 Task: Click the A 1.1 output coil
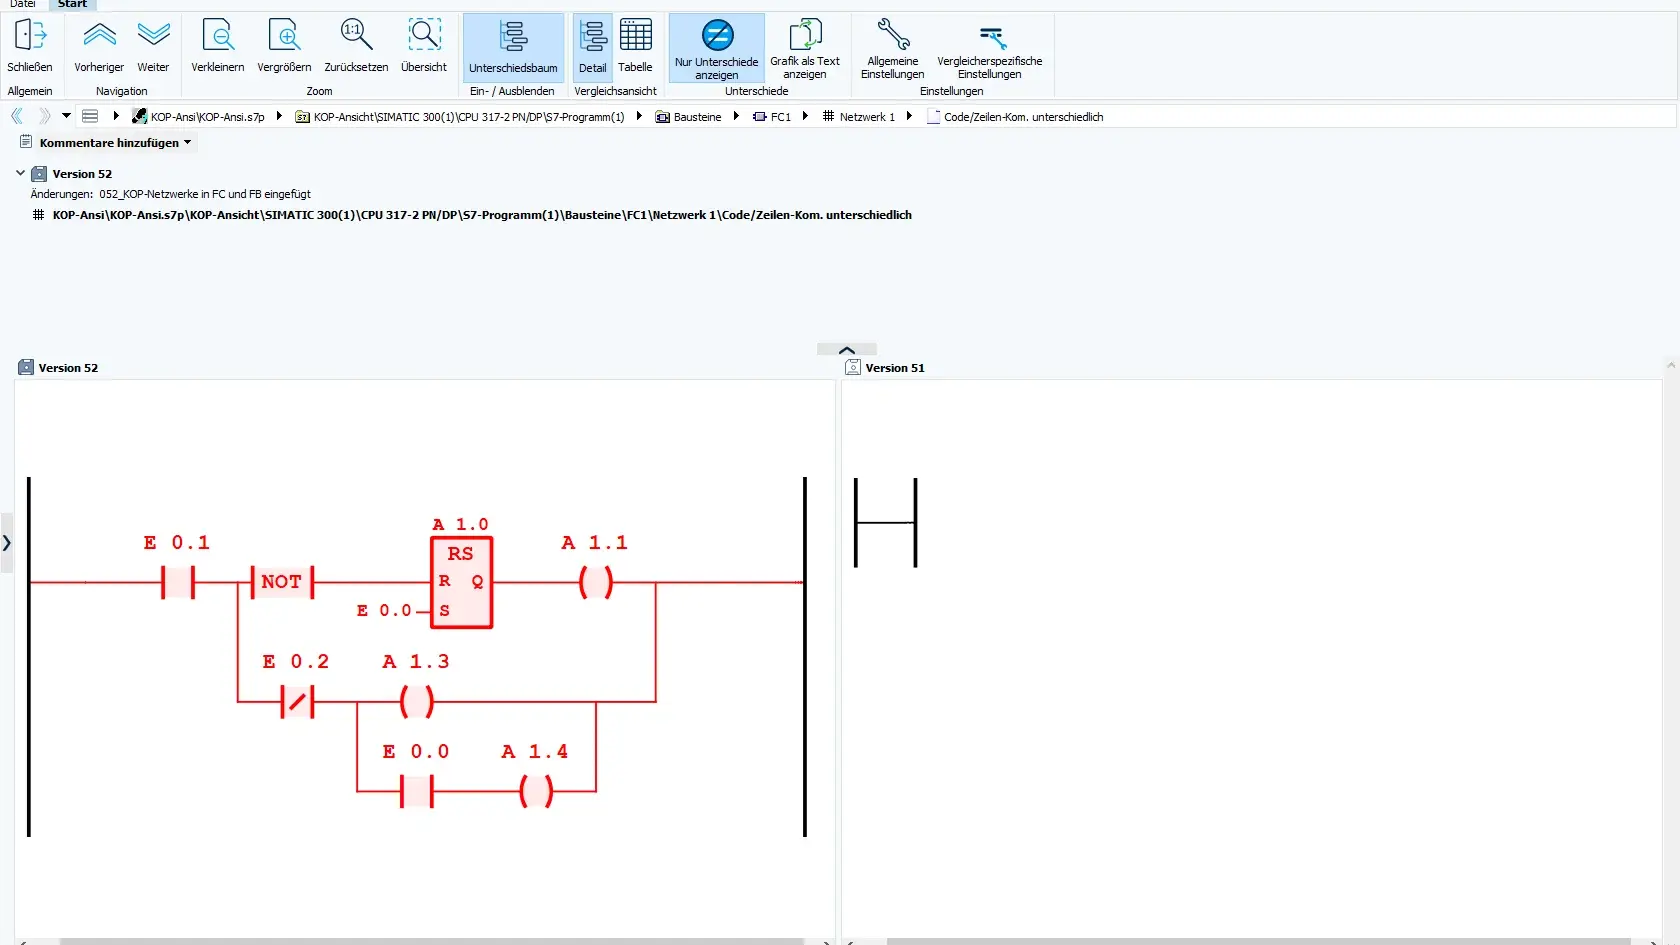coord(596,581)
